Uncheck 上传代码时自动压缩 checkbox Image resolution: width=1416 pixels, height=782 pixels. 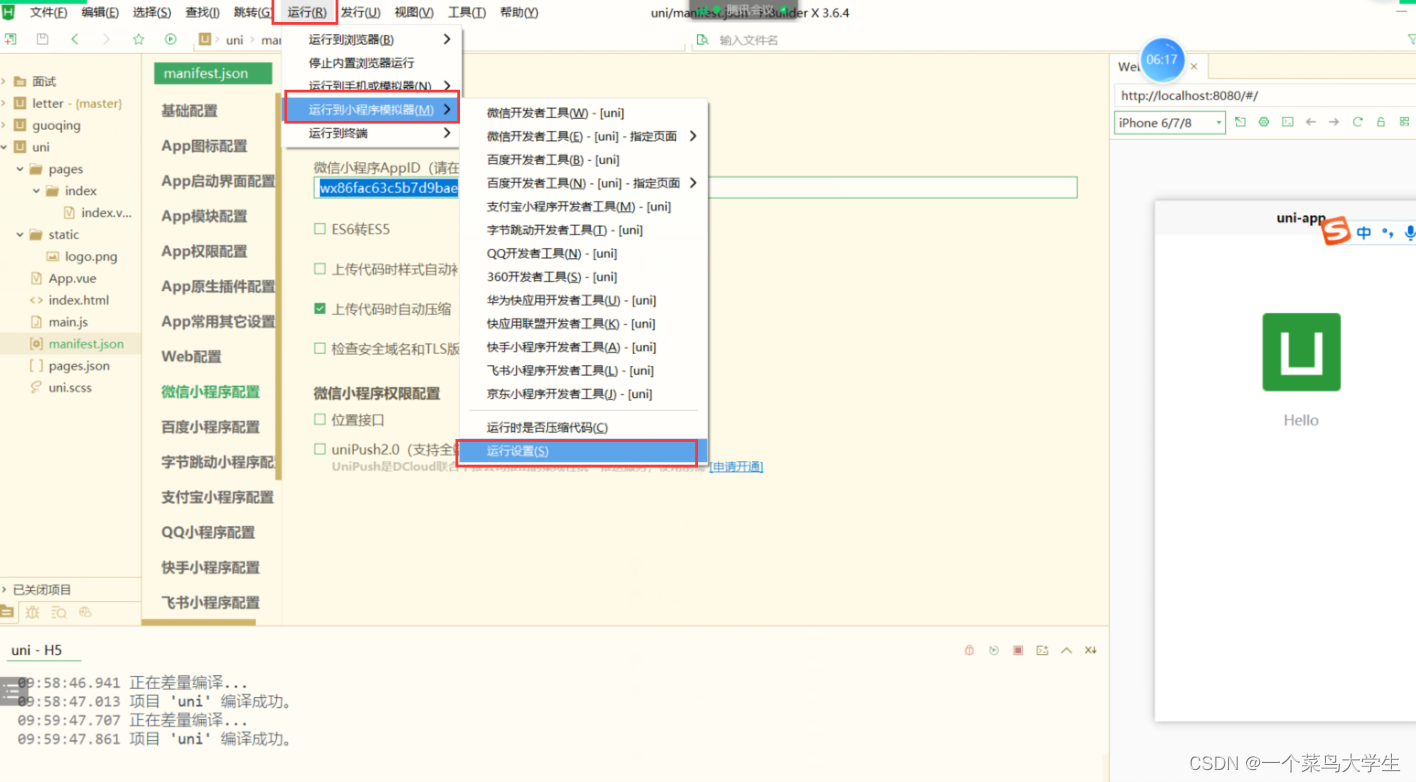(320, 309)
